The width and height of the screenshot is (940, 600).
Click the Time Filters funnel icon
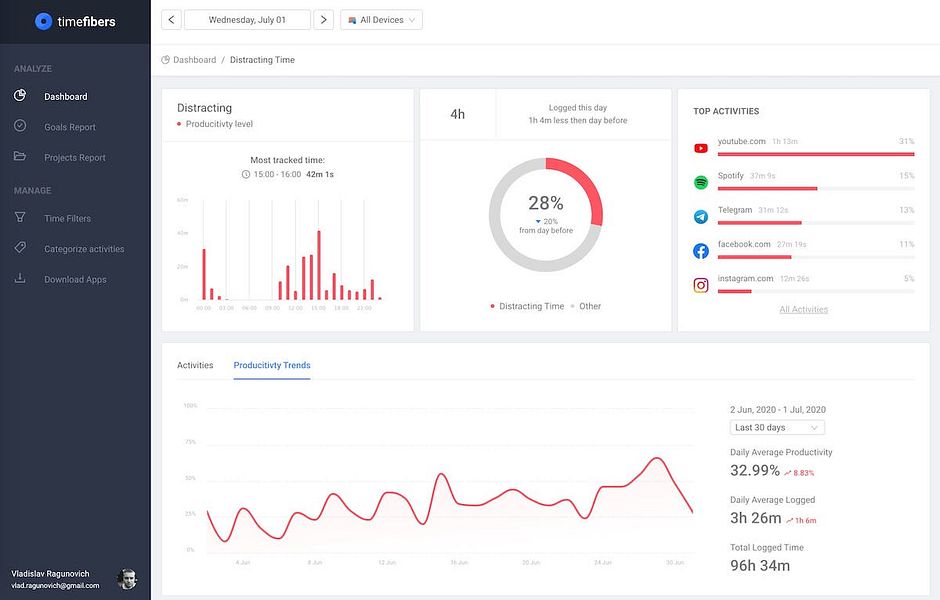pyautogui.click(x=20, y=217)
